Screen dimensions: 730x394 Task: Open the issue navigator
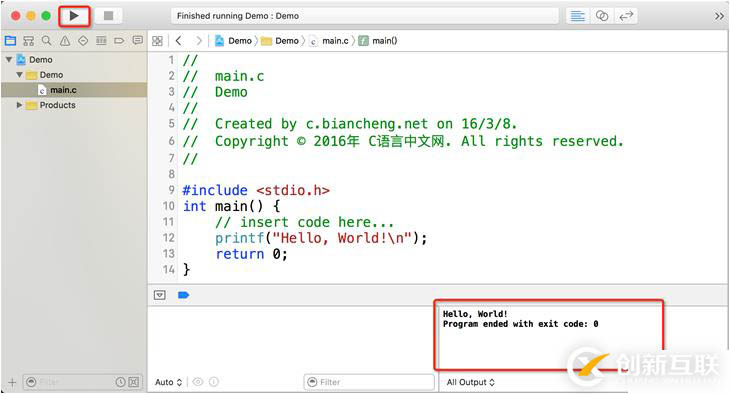click(x=65, y=41)
